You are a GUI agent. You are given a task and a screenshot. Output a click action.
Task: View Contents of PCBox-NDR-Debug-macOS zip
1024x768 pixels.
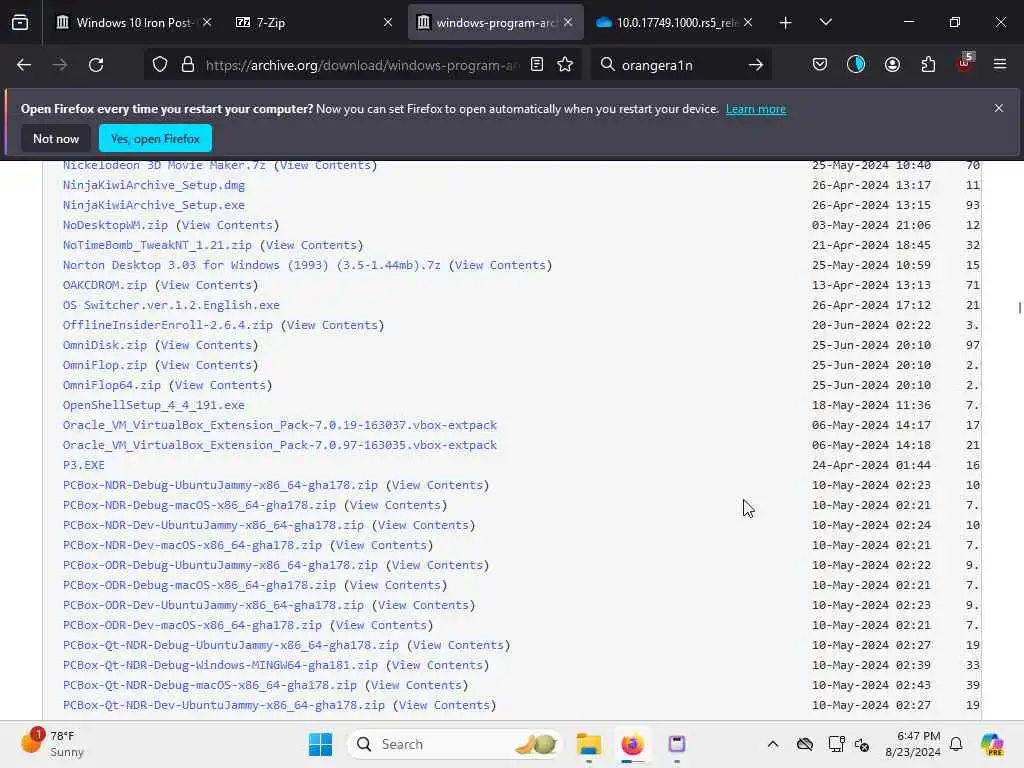pos(395,505)
